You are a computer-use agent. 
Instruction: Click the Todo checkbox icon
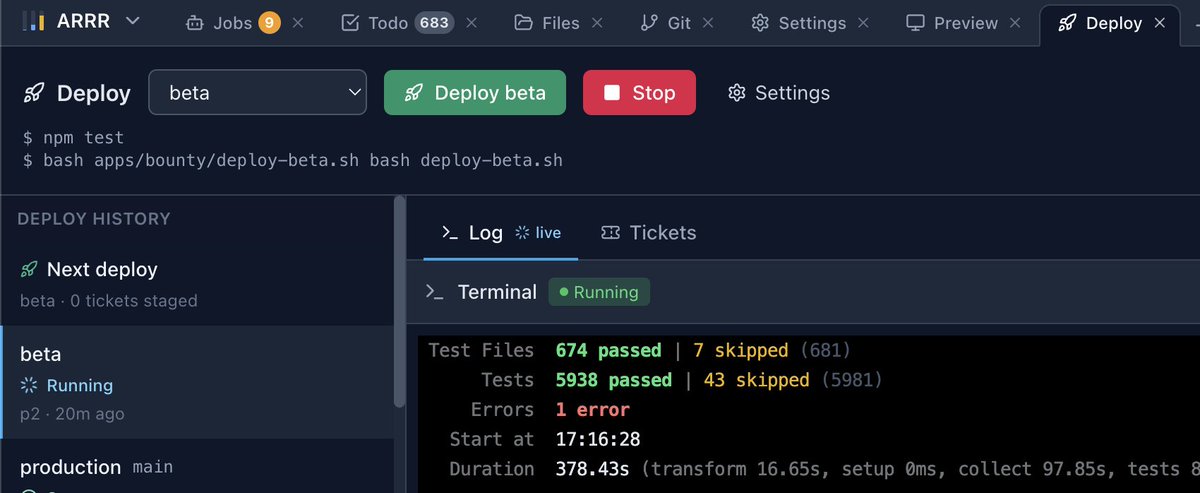point(350,22)
